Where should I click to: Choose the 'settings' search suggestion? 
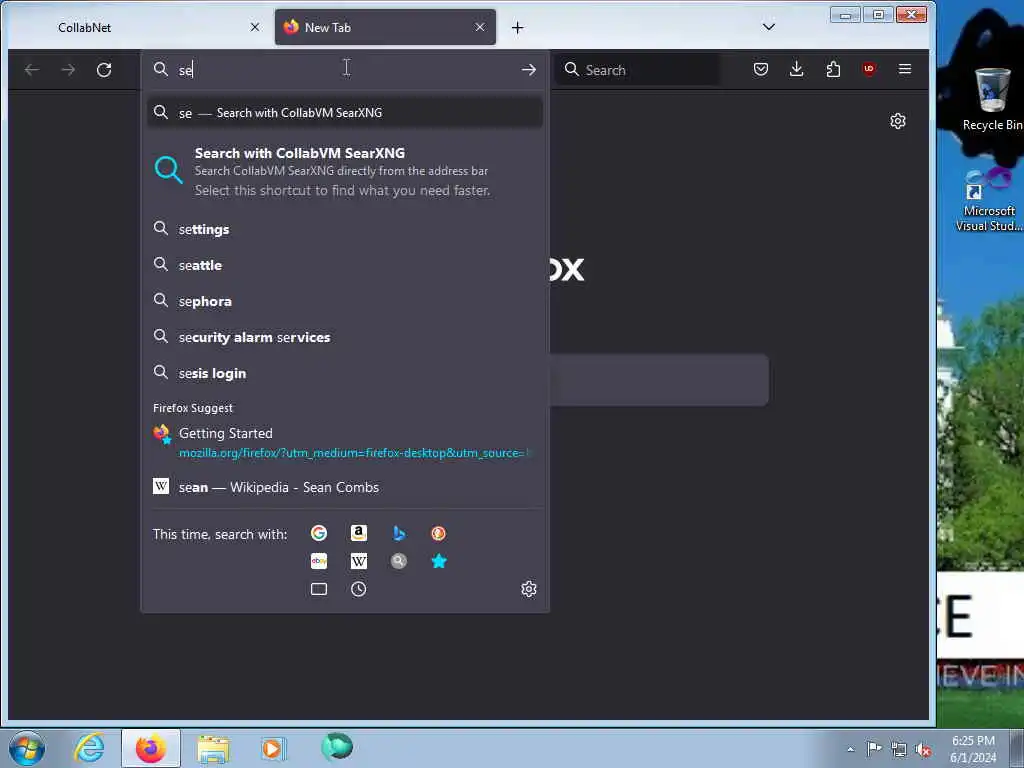click(x=345, y=229)
